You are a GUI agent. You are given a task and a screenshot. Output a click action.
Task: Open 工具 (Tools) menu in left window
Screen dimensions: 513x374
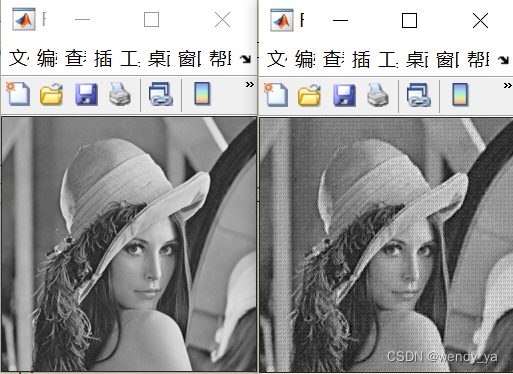tap(130, 58)
